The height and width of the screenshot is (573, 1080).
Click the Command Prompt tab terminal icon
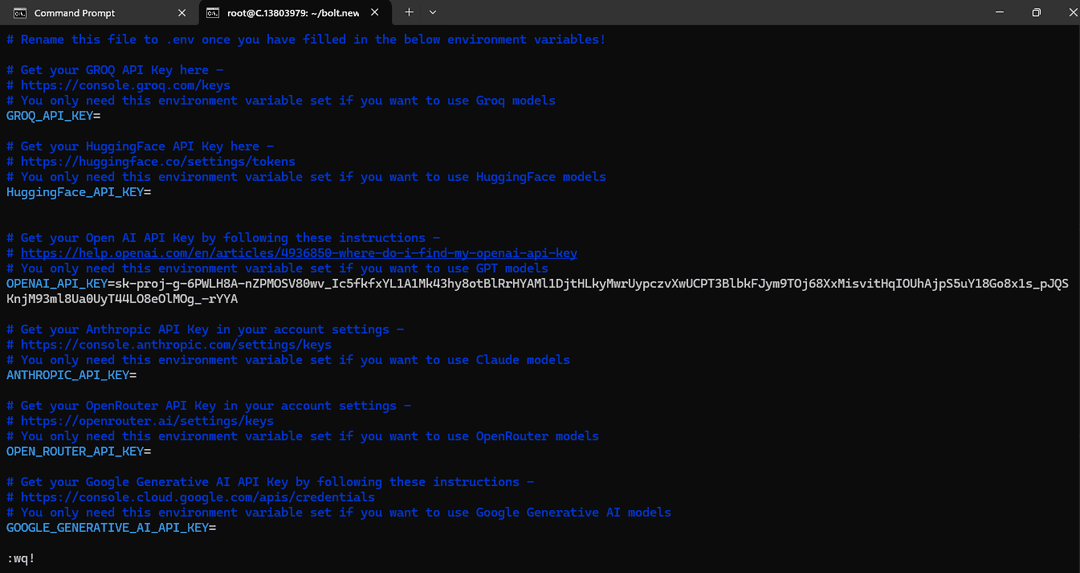point(20,13)
